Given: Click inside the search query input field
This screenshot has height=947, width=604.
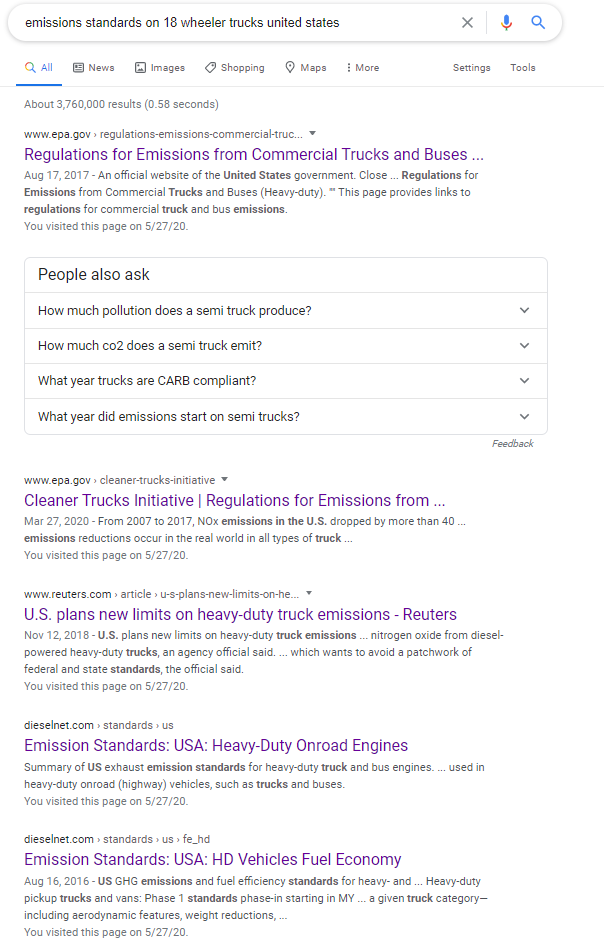Looking at the screenshot, I should (x=230, y=23).
